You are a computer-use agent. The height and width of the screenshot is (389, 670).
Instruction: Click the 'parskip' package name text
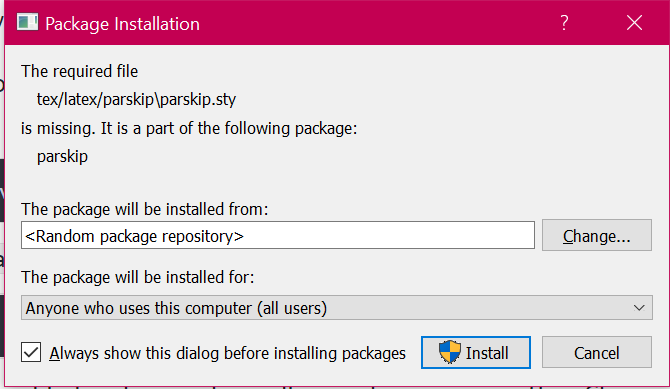click(x=62, y=156)
